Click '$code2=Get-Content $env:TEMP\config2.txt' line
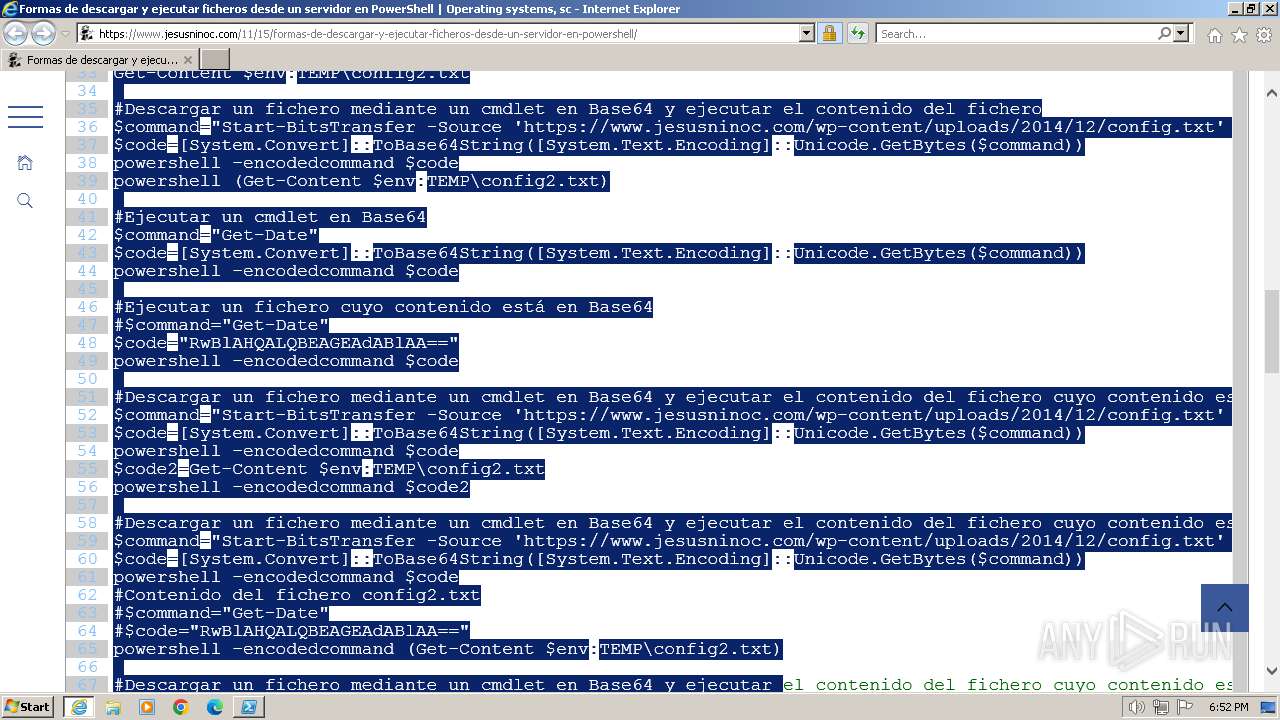 pos(329,469)
